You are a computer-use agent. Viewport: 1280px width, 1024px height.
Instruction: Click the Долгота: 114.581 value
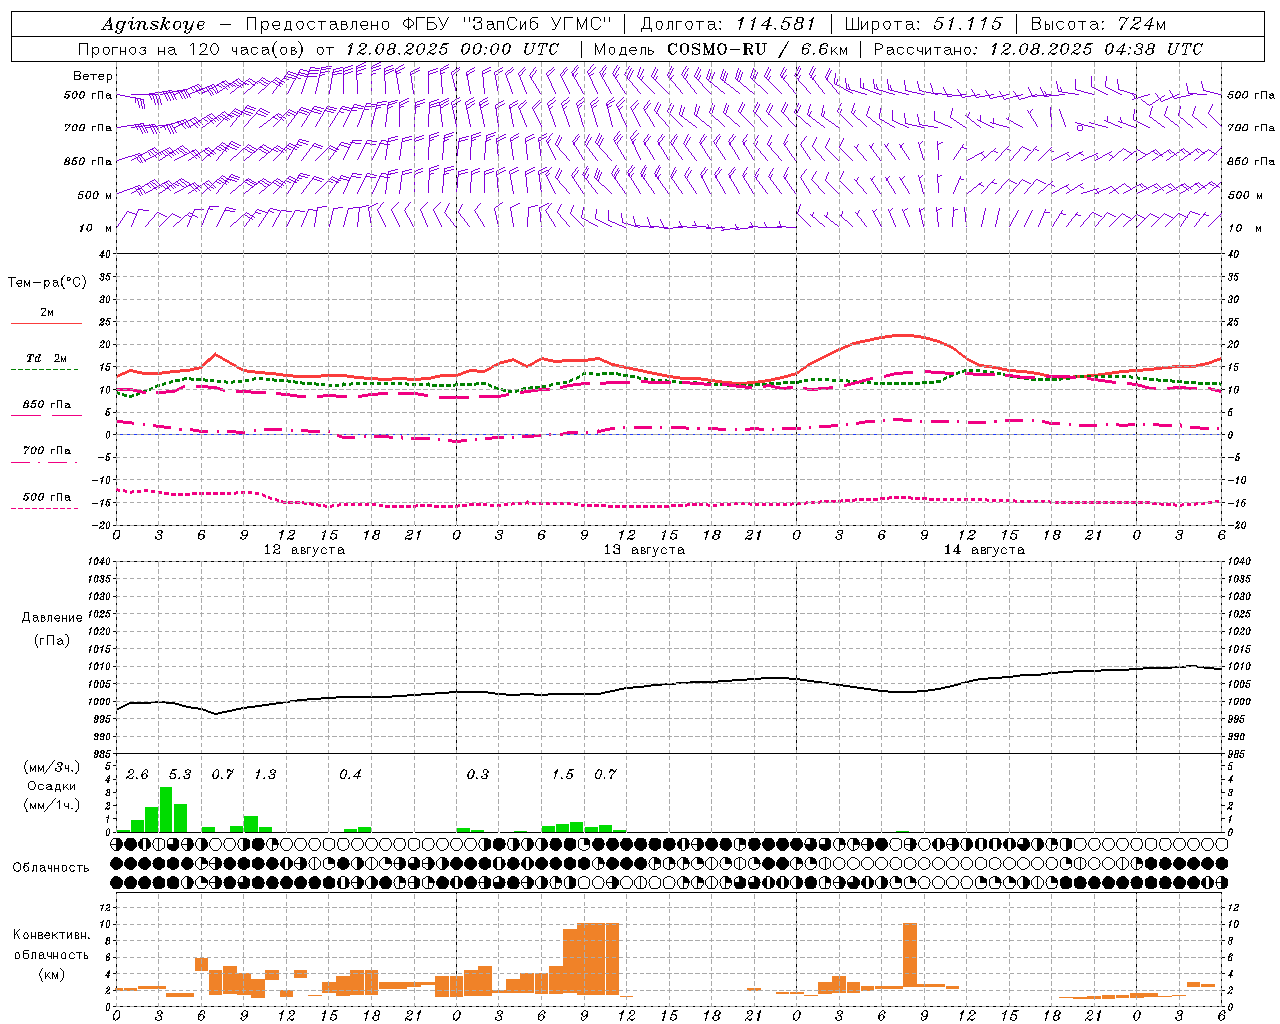coord(727,24)
